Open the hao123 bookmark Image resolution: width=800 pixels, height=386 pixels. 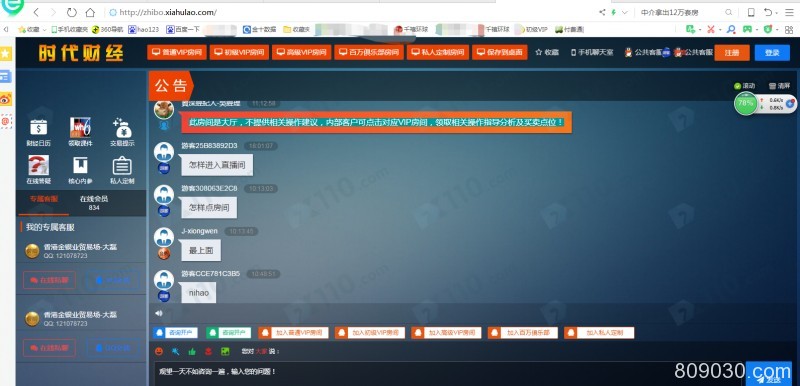(143, 30)
